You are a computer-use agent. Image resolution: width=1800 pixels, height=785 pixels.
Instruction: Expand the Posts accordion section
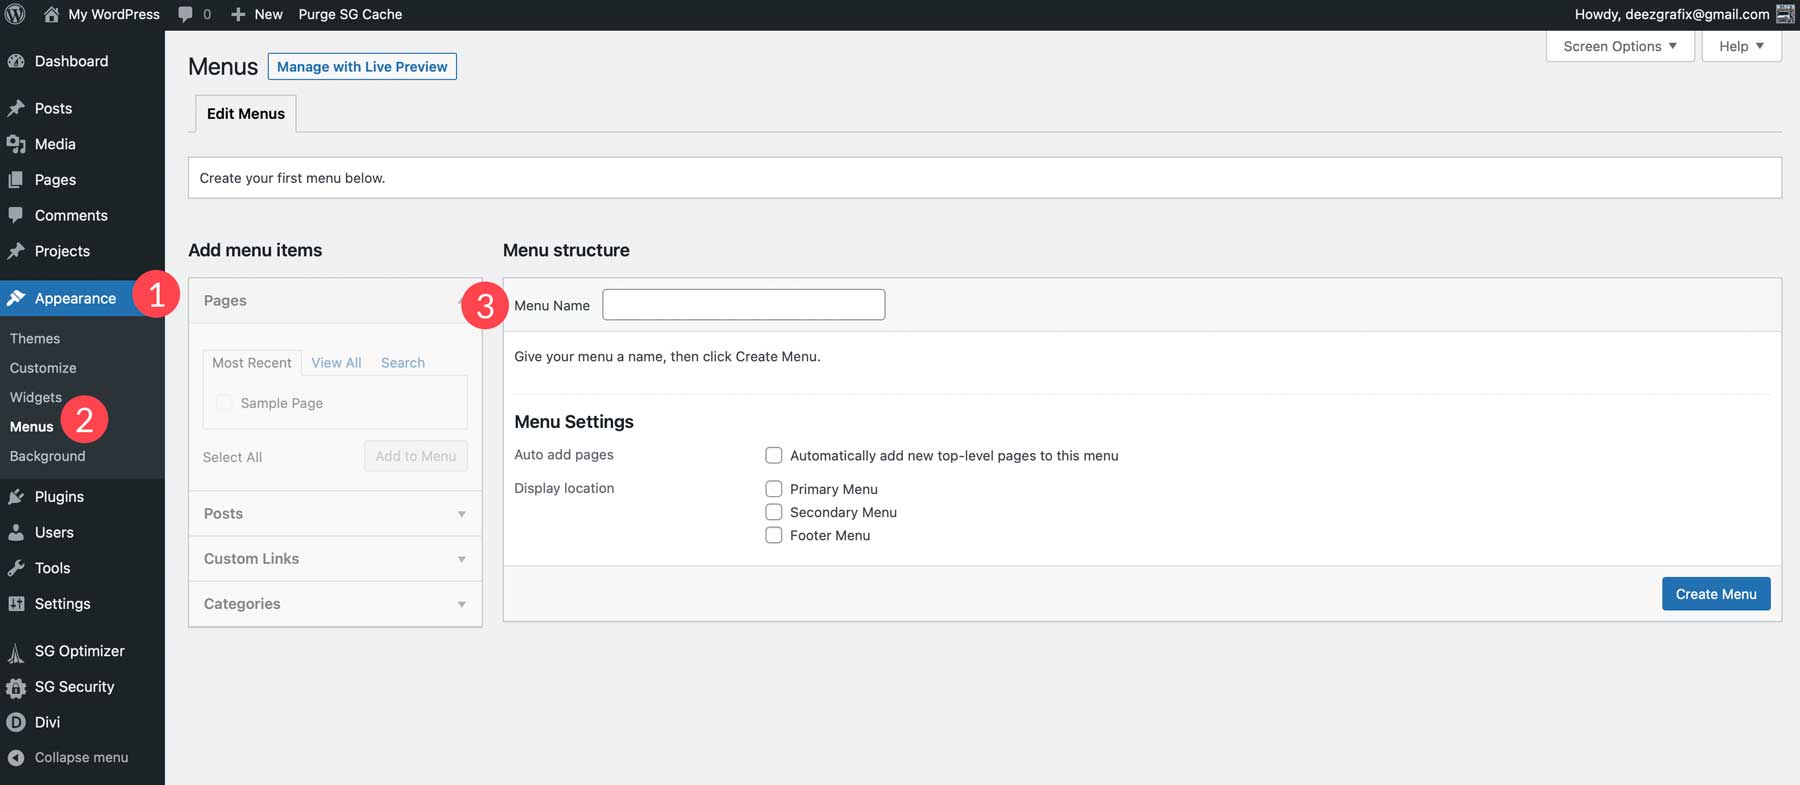tap(335, 514)
